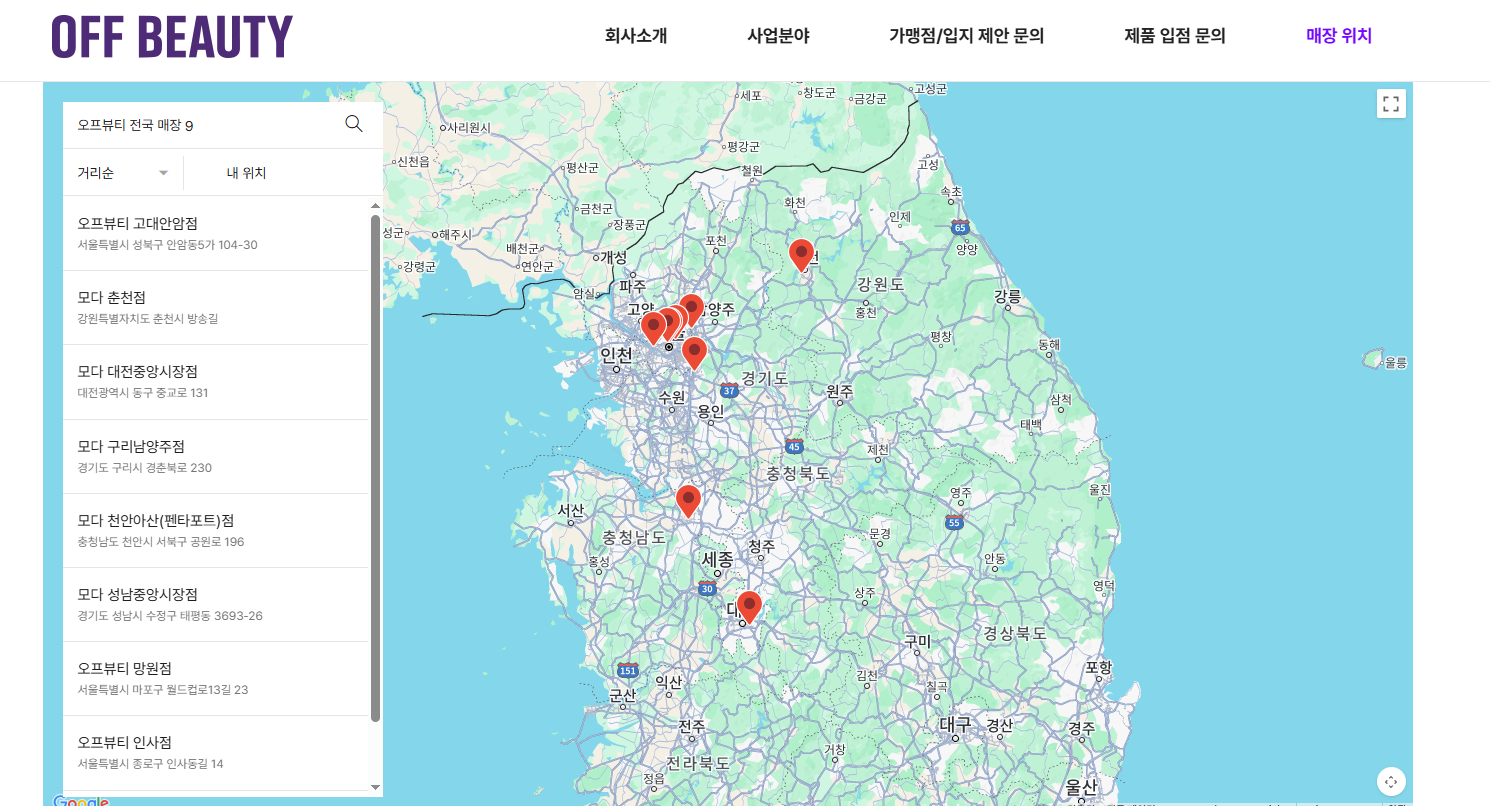Click the Google logo on map
Image resolution: width=1490 pixels, height=806 pixels.
pyautogui.click(x=81, y=800)
